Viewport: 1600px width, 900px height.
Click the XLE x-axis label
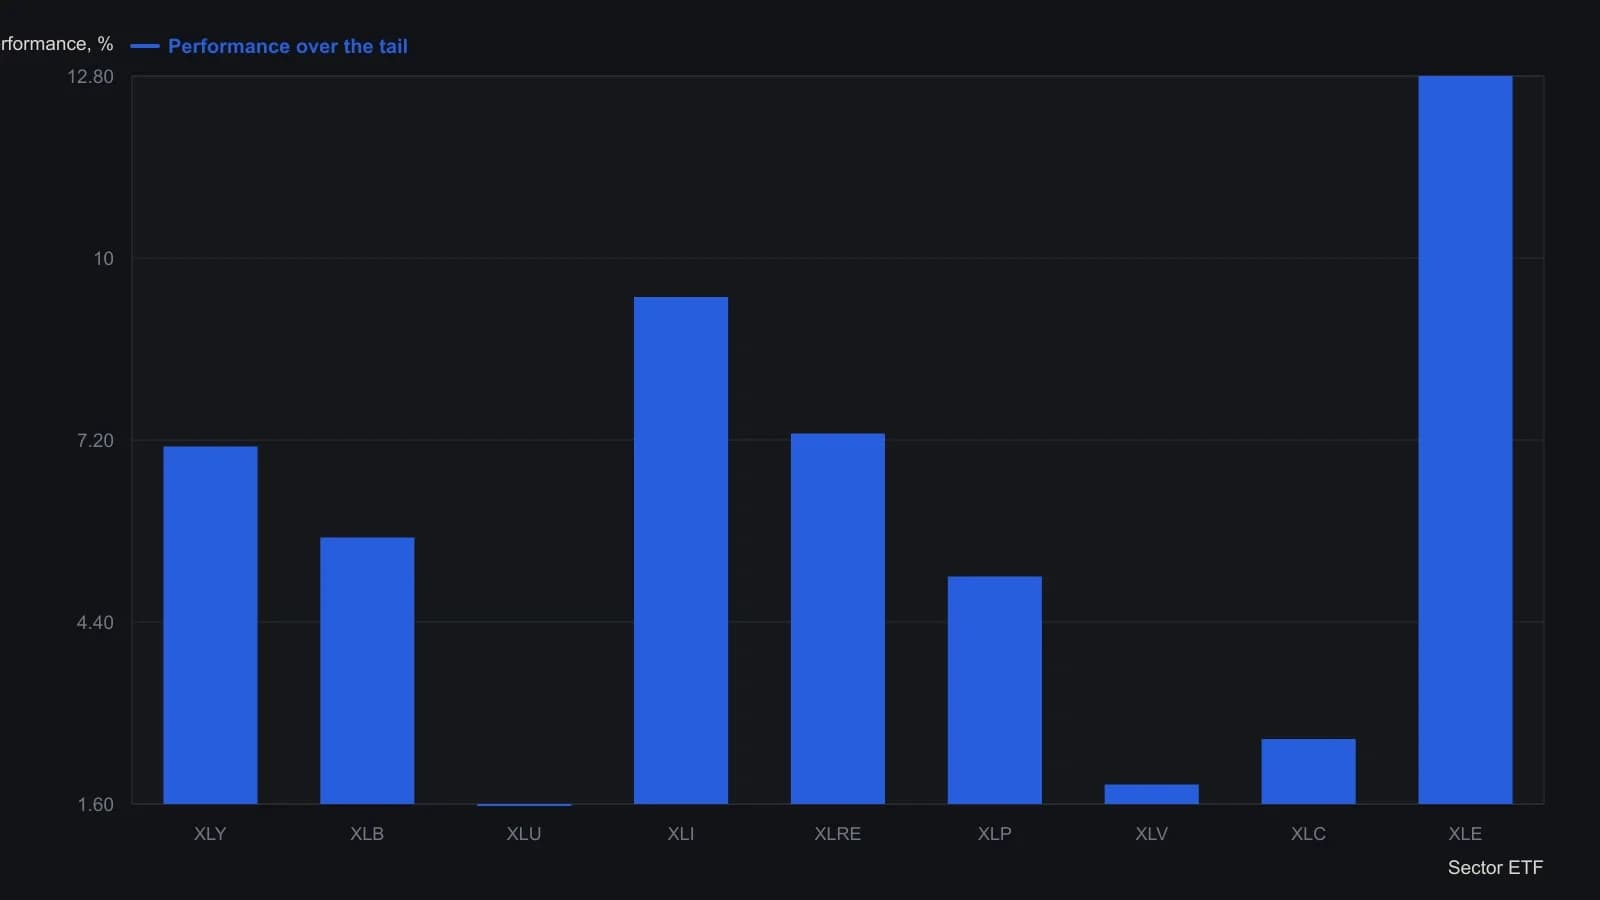point(1466,834)
